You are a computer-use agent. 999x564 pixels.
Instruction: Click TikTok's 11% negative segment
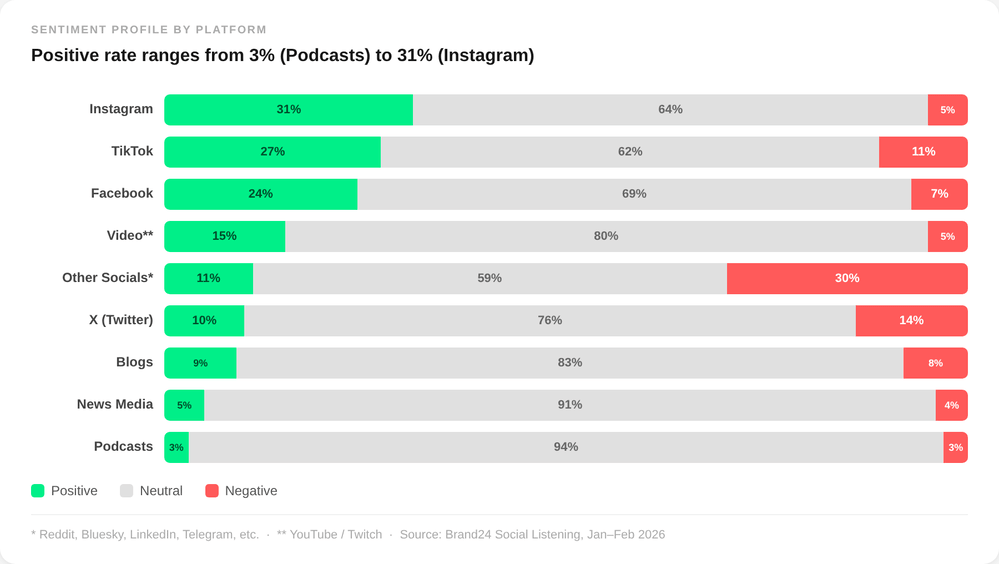click(923, 152)
